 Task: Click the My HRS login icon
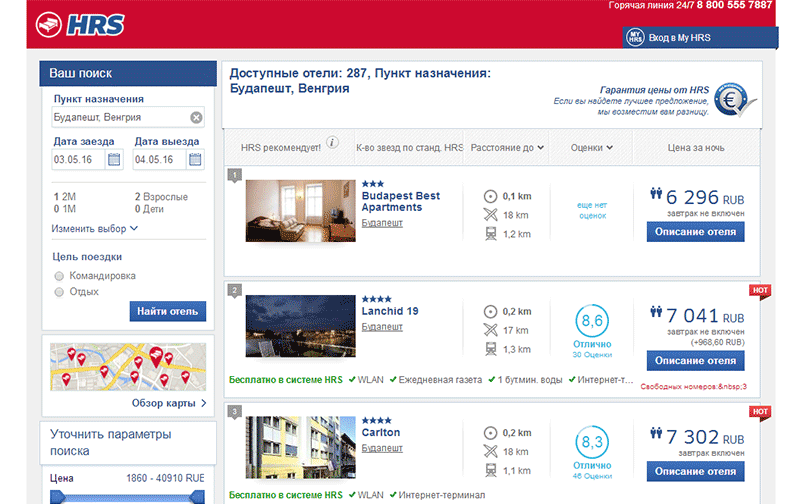[x=635, y=37]
